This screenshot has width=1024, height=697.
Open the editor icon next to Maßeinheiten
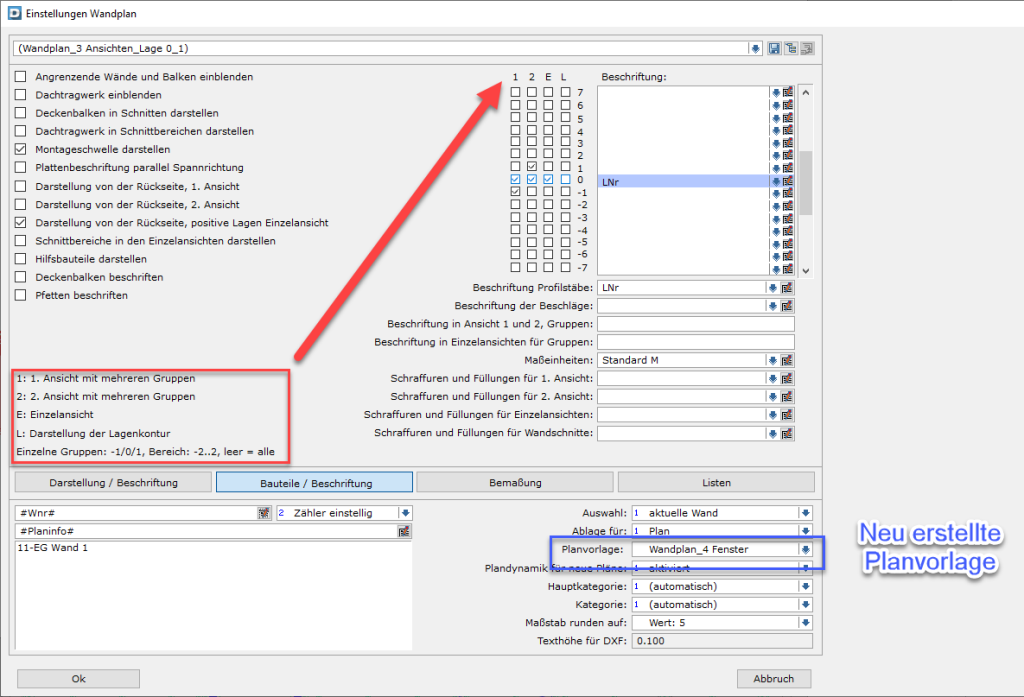coord(787,360)
